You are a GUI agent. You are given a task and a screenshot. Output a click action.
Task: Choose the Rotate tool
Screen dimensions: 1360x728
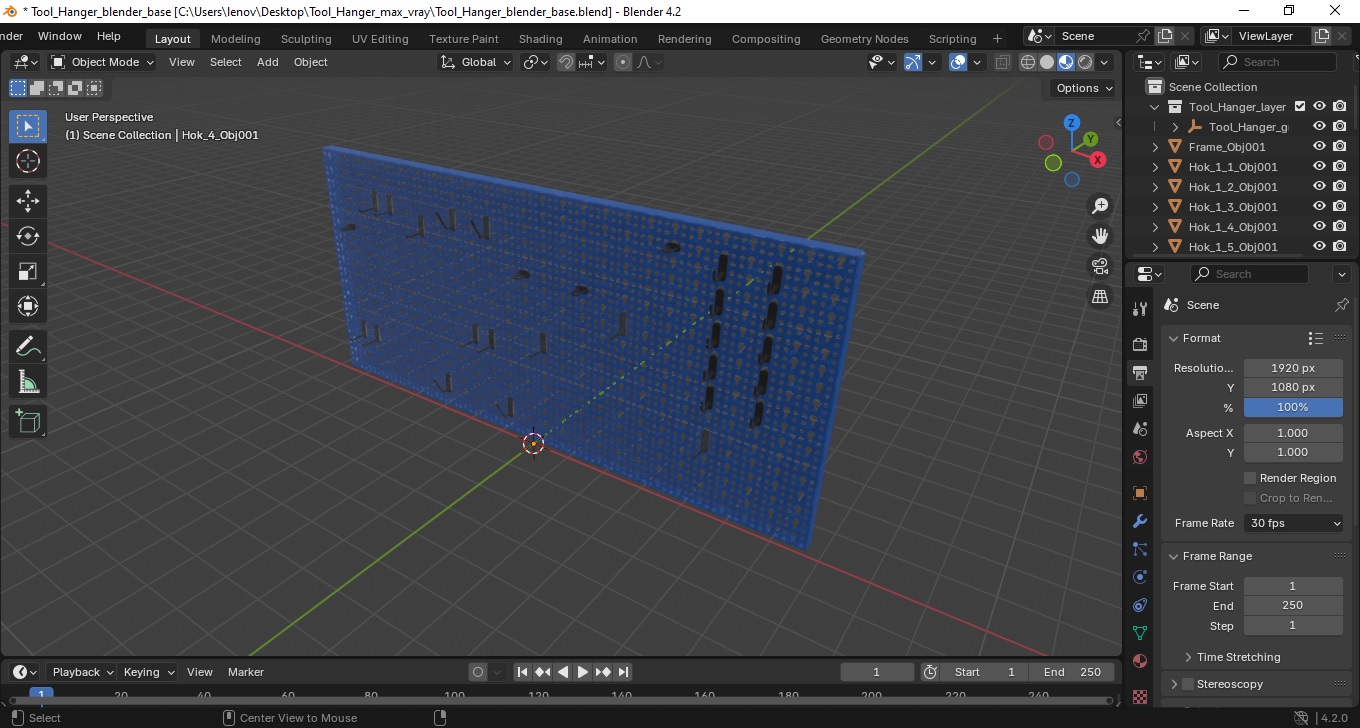(28, 236)
